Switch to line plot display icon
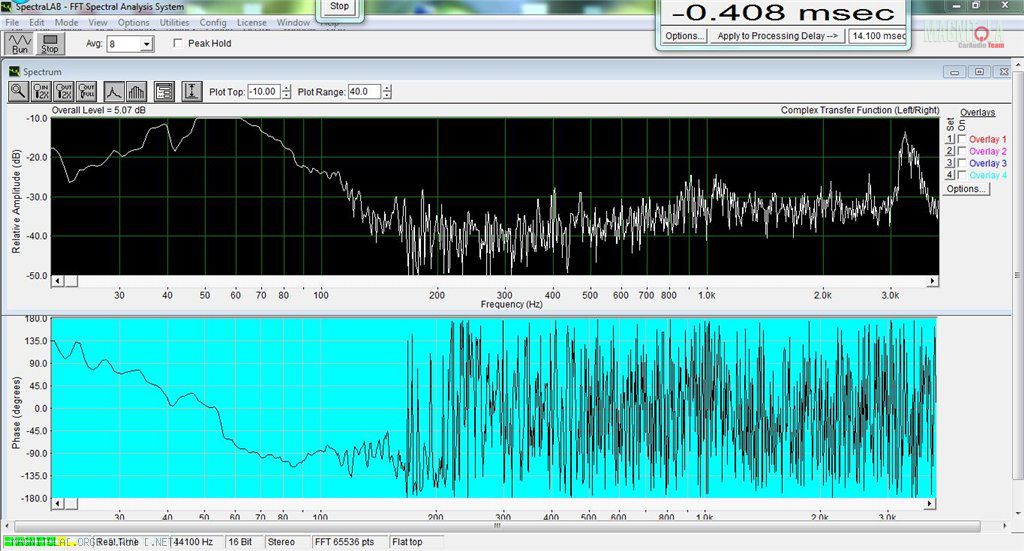This screenshot has width=1024, height=551. [x=114, y=91]
